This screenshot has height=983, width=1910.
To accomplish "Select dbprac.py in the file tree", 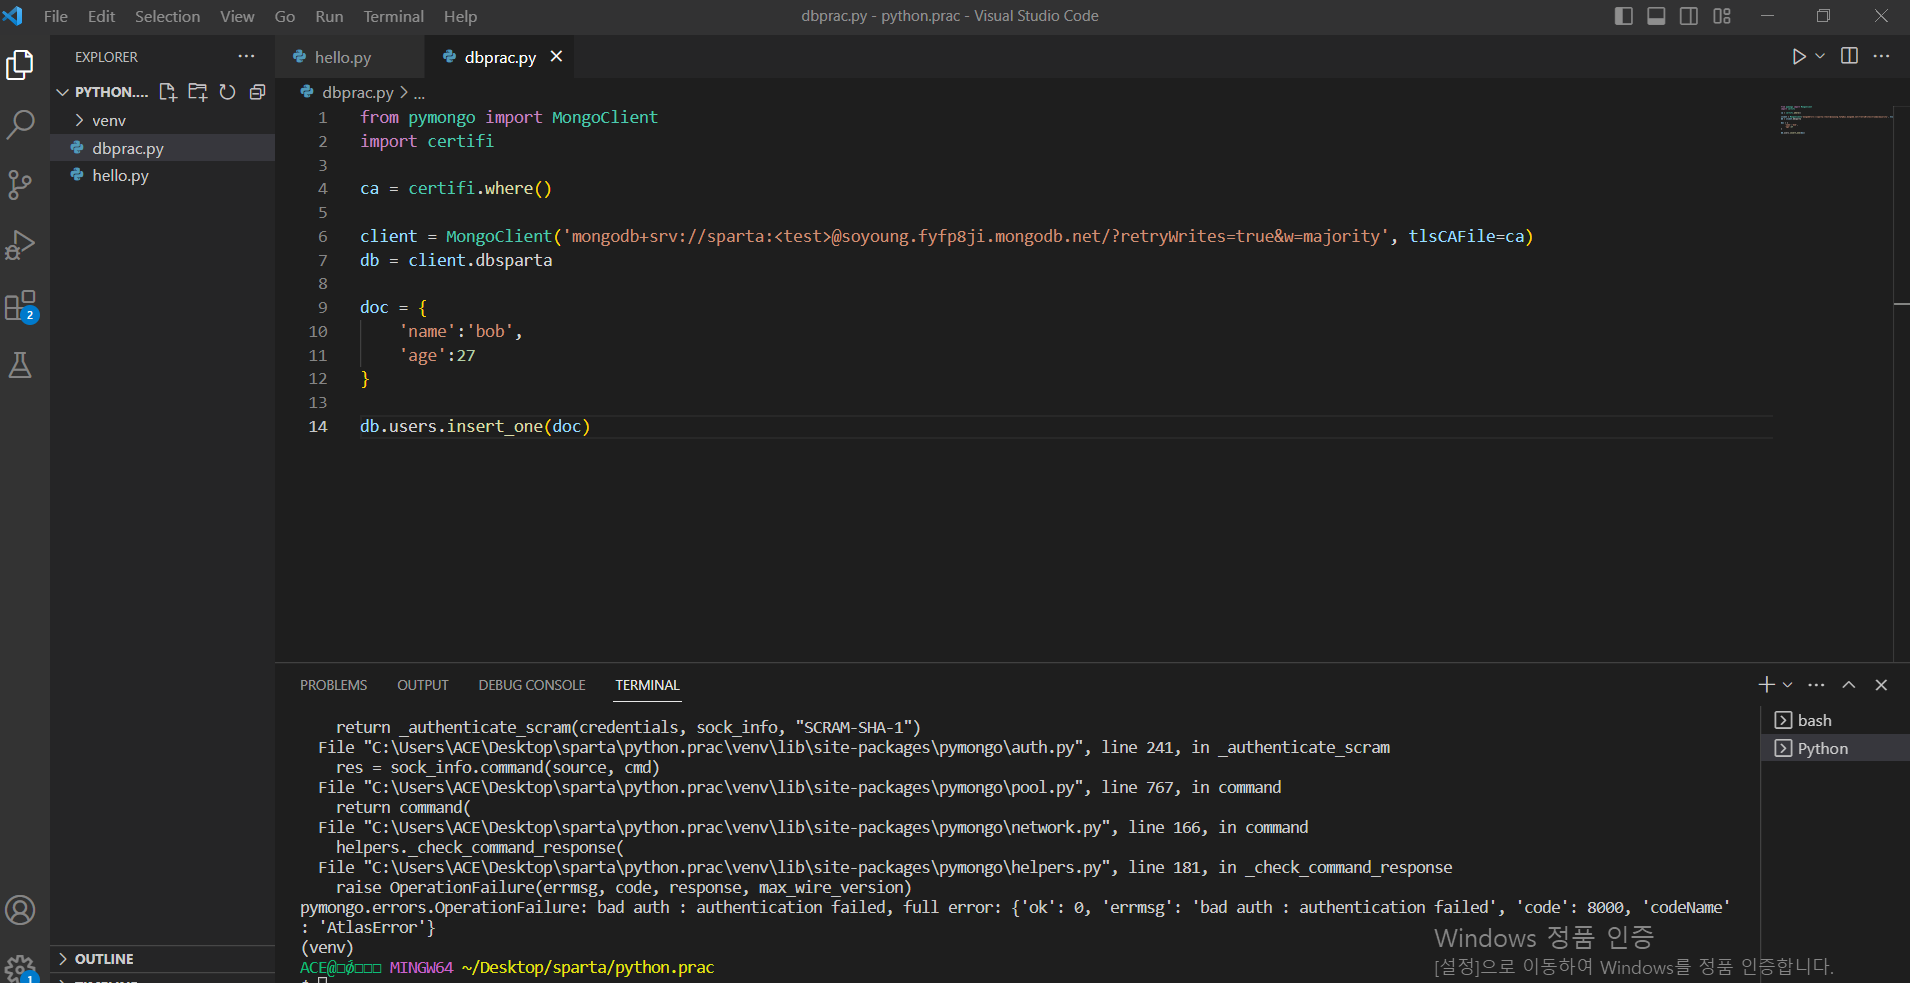I will (162, 148).
